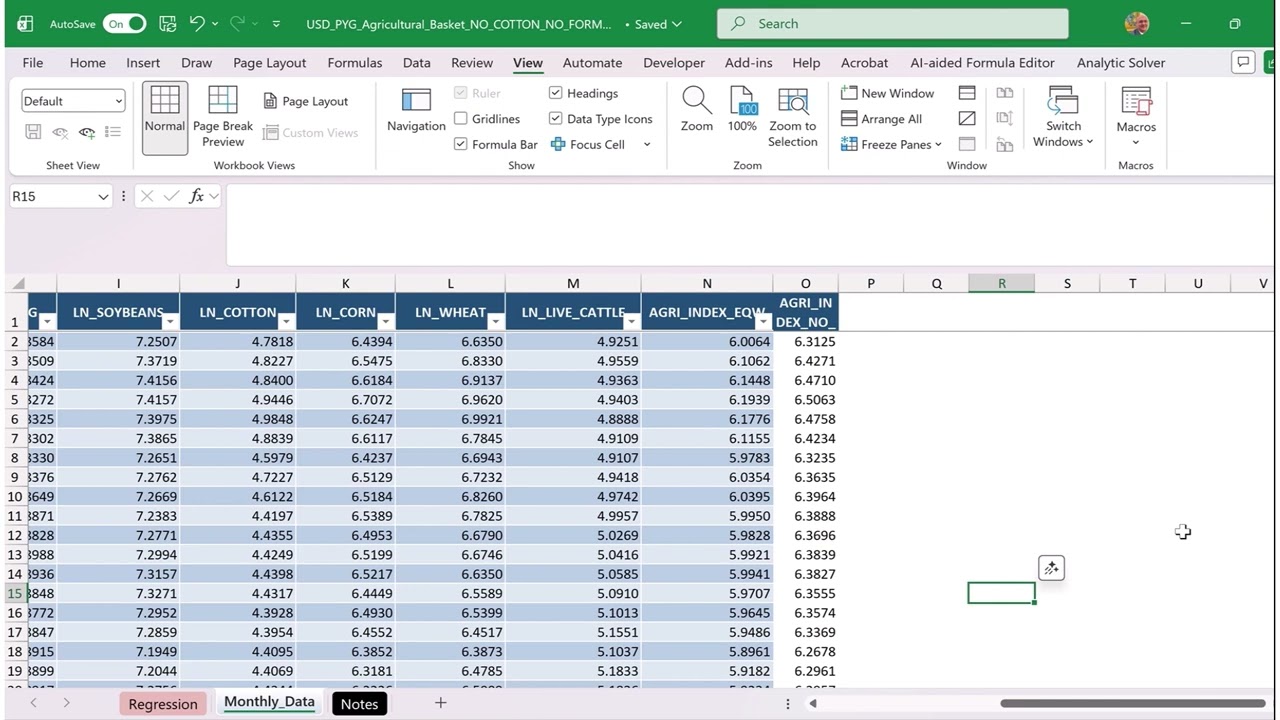Switch to the Data ribbon tab

click(x=417, y=62)
